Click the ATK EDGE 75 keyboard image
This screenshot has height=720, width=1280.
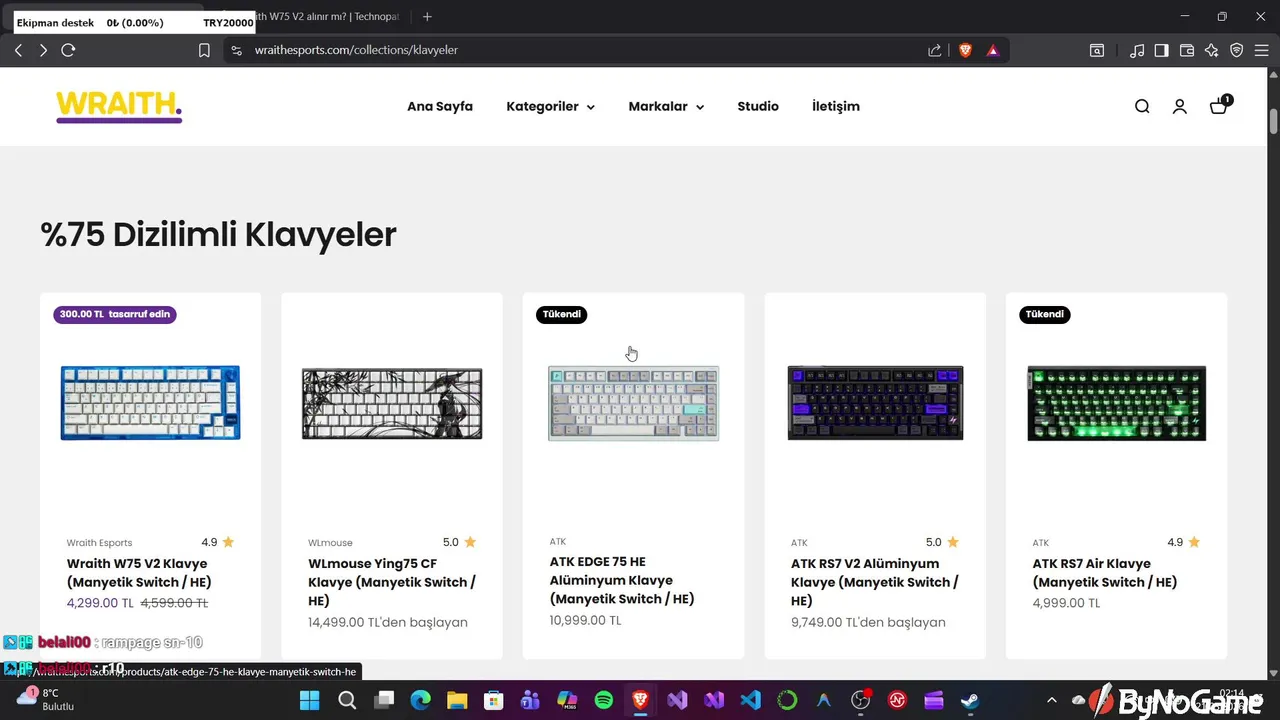point(633,403)
